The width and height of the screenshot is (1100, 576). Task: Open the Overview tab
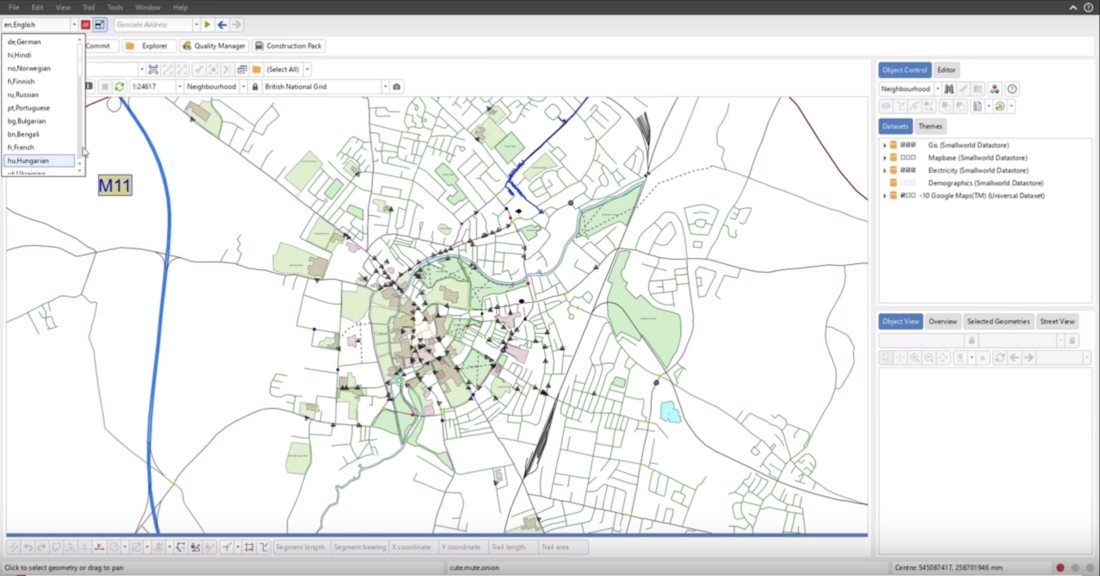point(942,321)
